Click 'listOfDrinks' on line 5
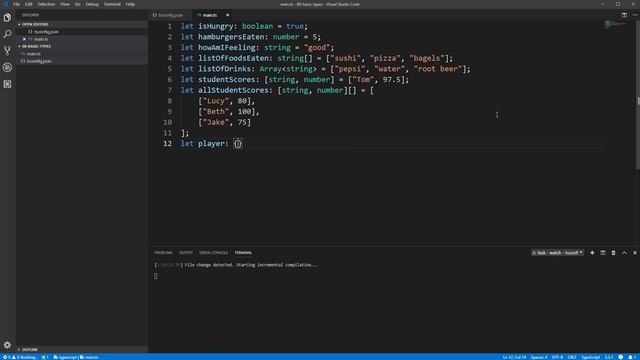This screenshot has height=360, width=640. (224, 69)
